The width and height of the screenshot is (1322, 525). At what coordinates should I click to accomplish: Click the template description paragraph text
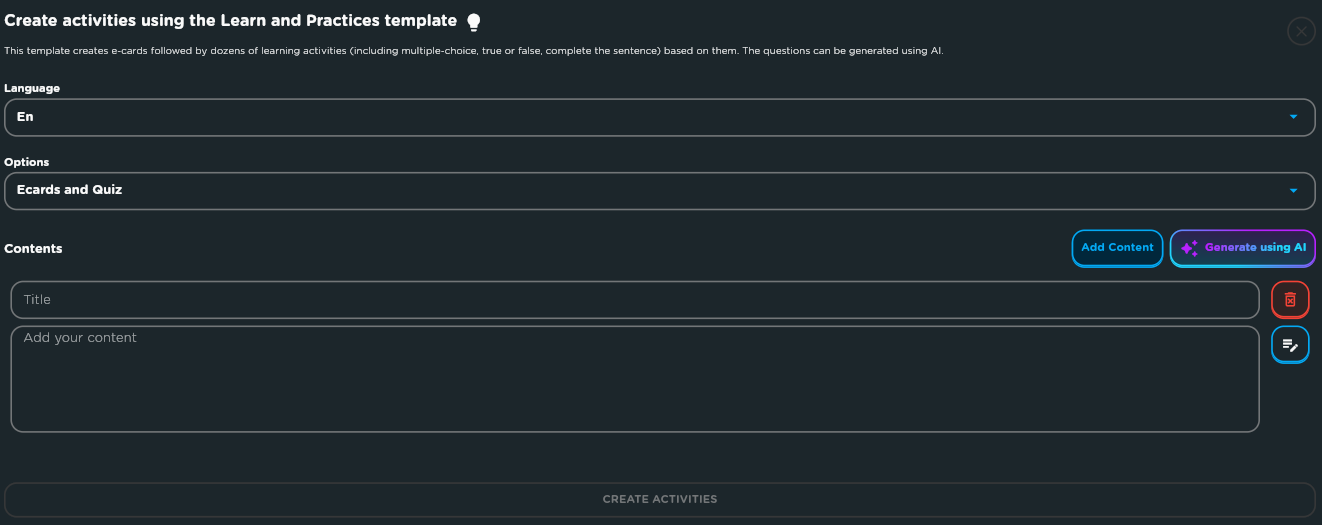click(474, 51)
